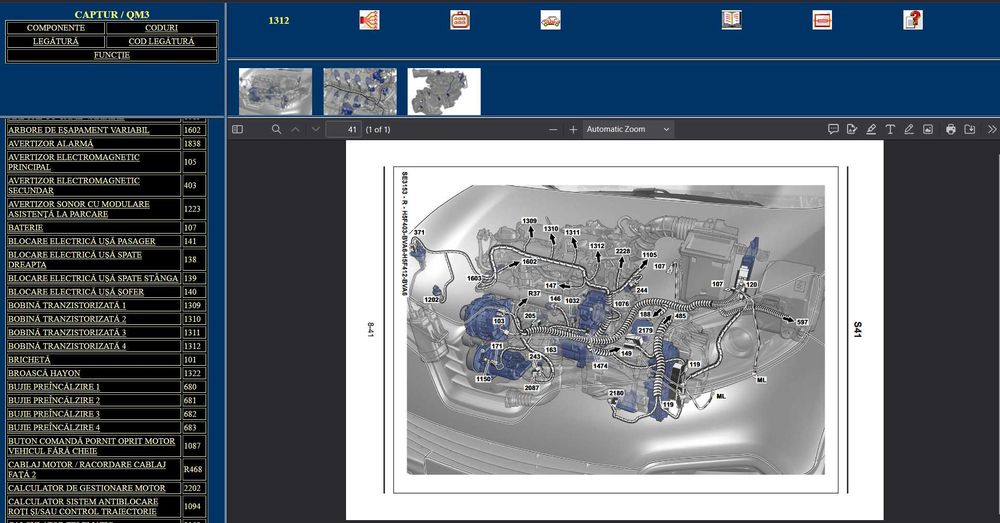Viewport: 1000px width, 523px height.
Task: Open the Automatic Zoom dropdown
Action: coord(628,129)
